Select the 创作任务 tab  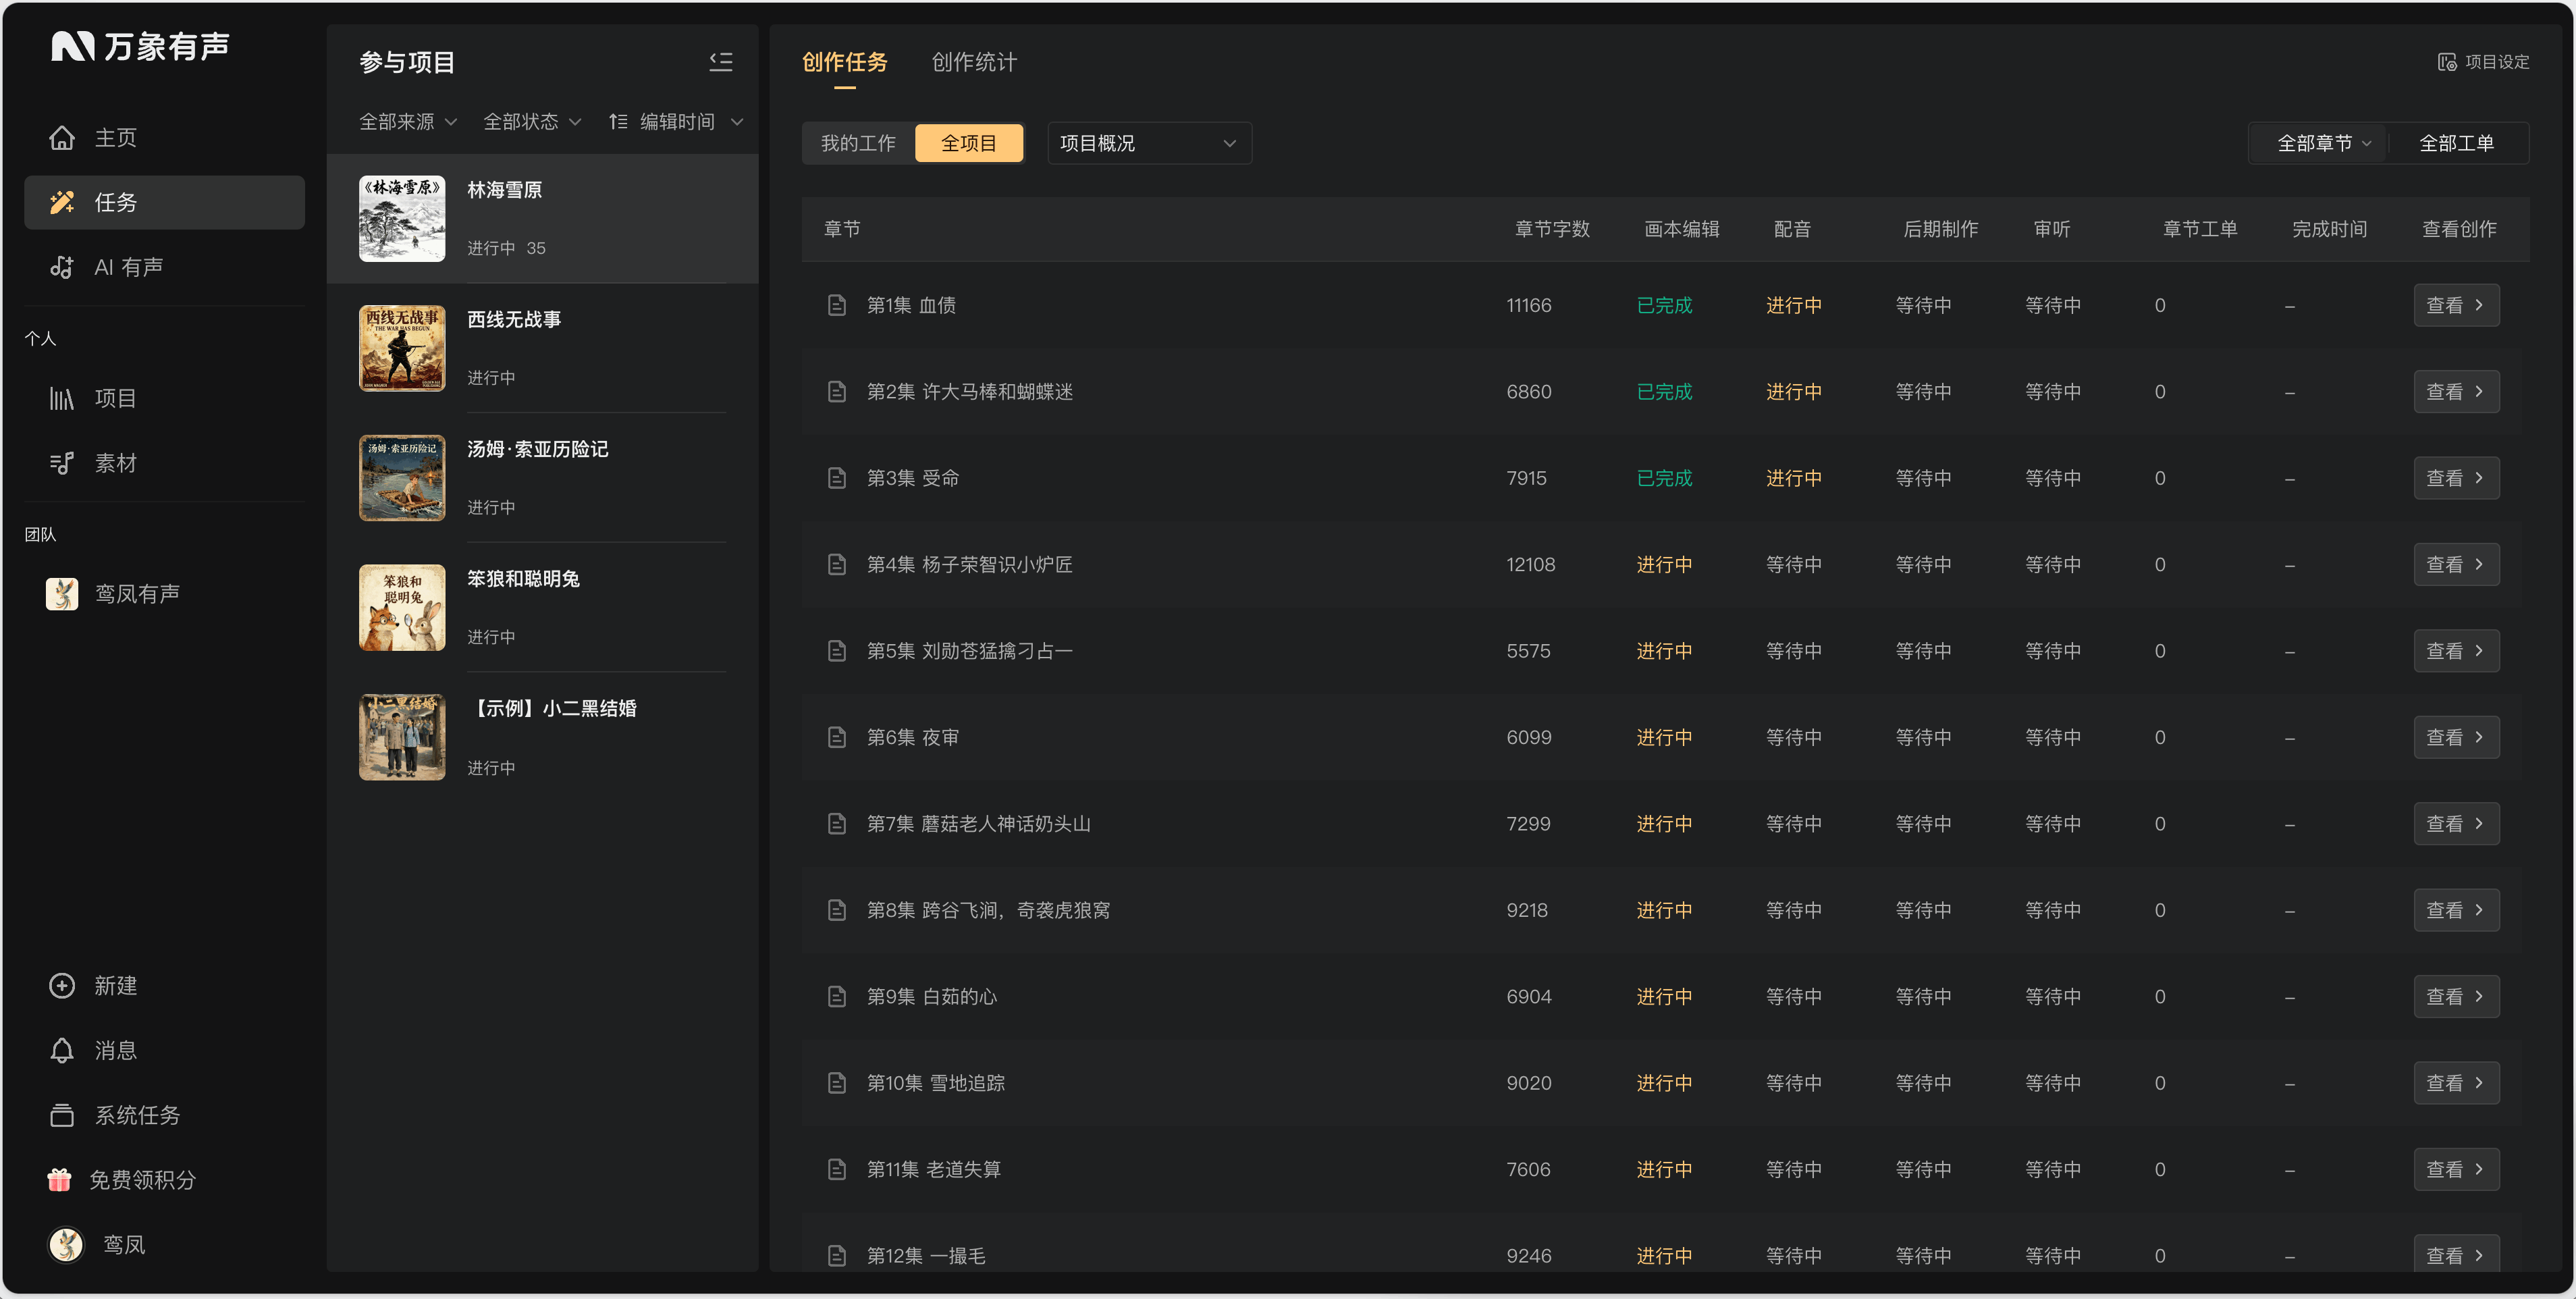click(x=844, y=62)
